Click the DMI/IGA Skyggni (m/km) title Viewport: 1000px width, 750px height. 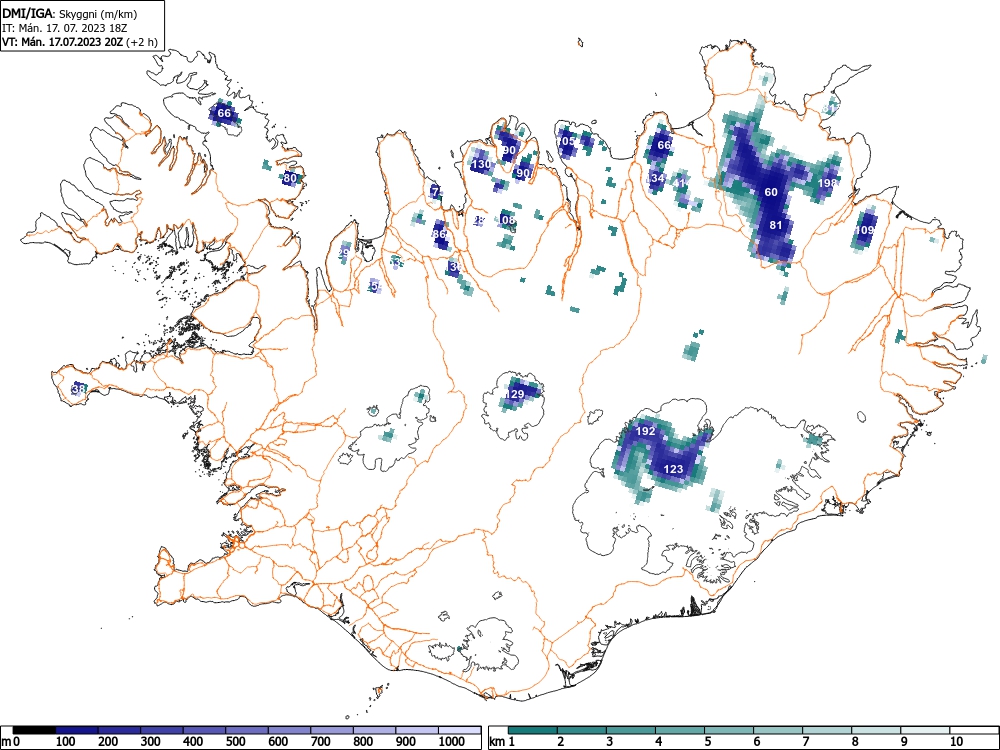pos(70,13)
